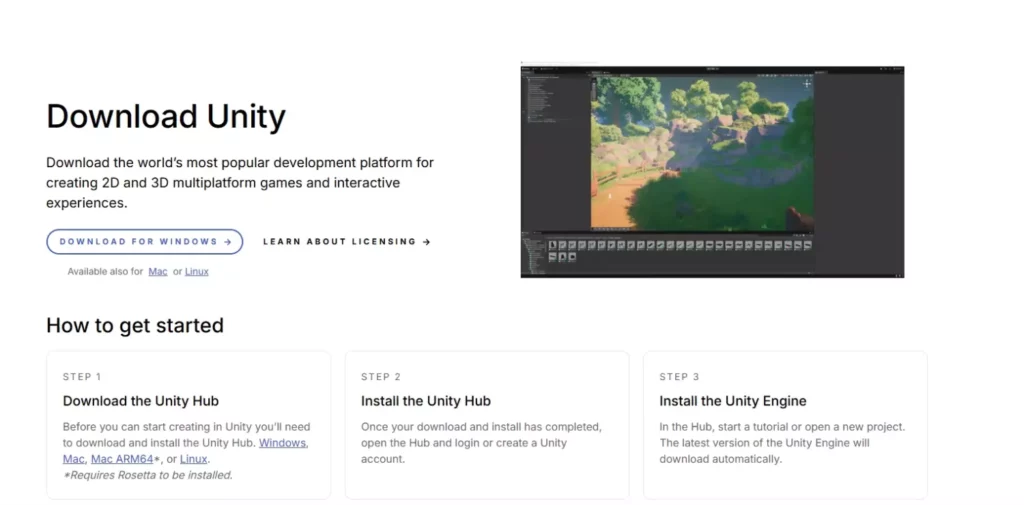
Task: Choose the Linux link under the download button
Action: point(197,271)
